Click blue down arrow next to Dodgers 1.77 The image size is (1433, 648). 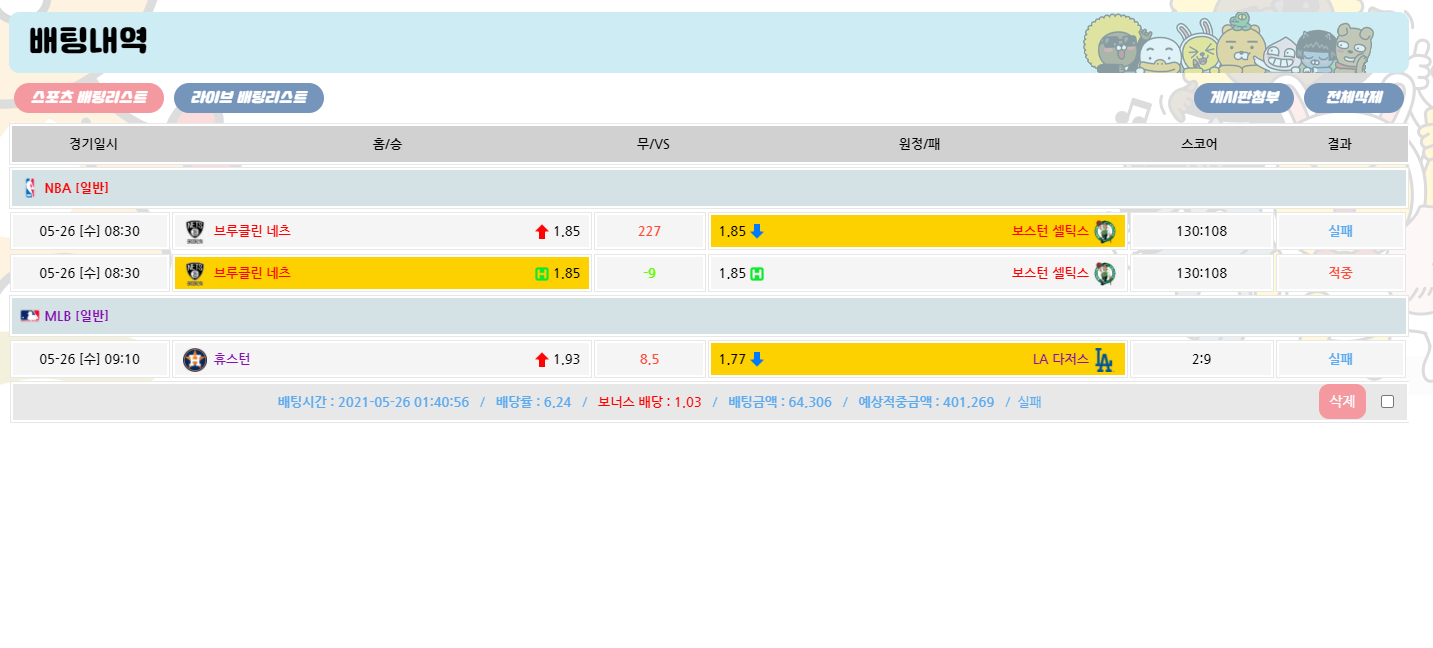pos(757,359)
